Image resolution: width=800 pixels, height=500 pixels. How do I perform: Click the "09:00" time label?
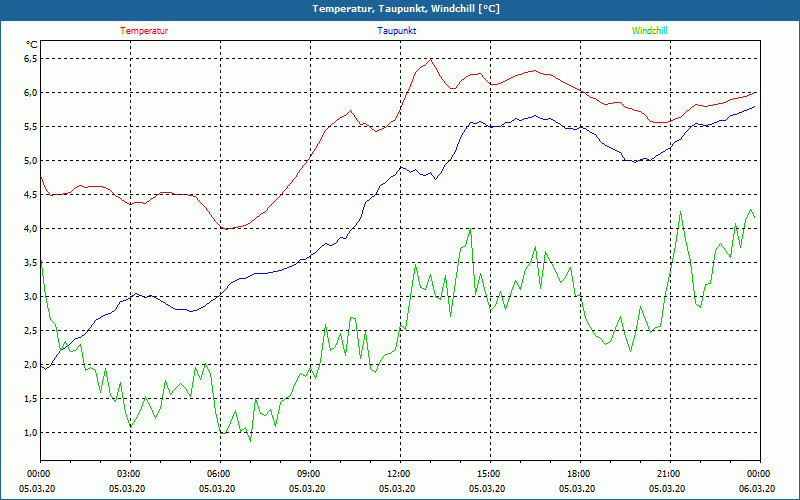[308, 474]
